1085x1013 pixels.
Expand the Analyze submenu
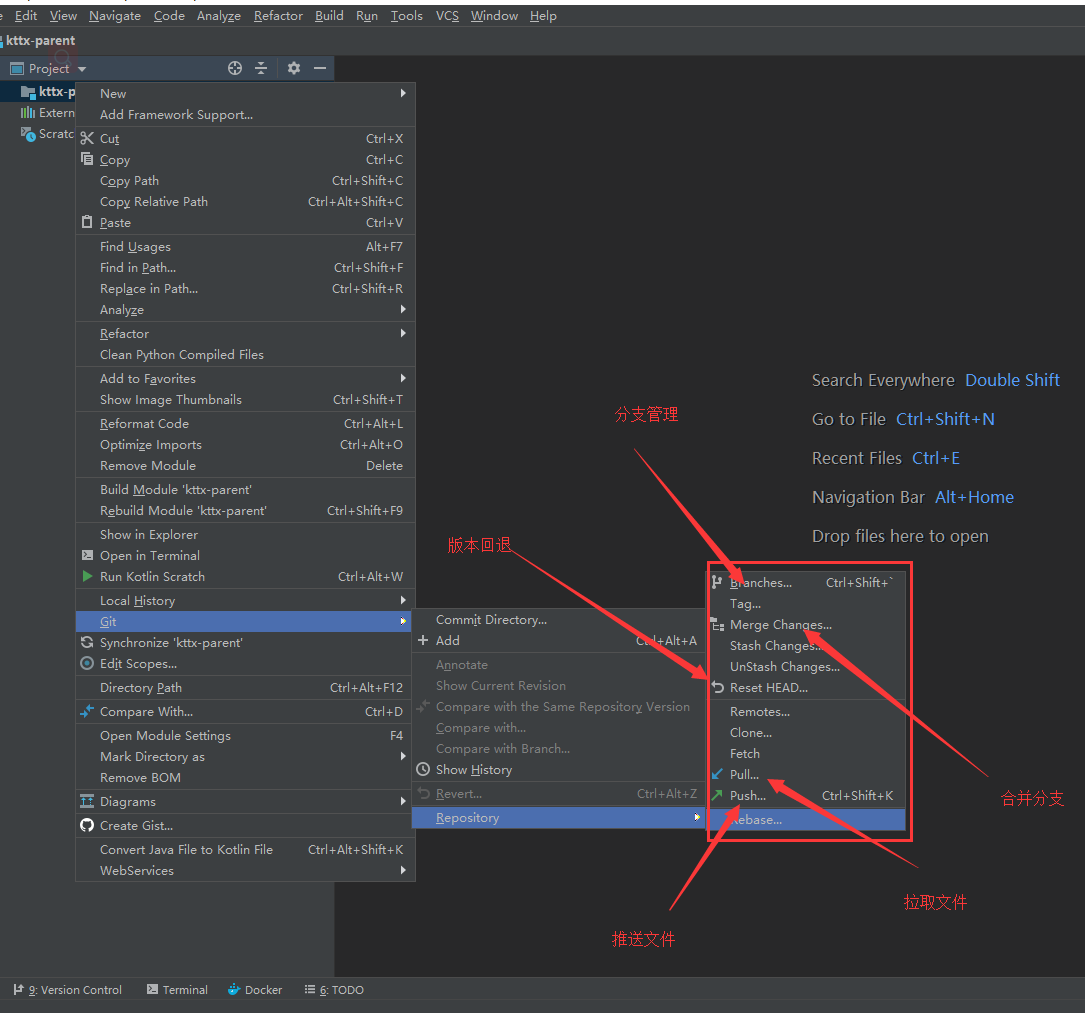point(403,309)
